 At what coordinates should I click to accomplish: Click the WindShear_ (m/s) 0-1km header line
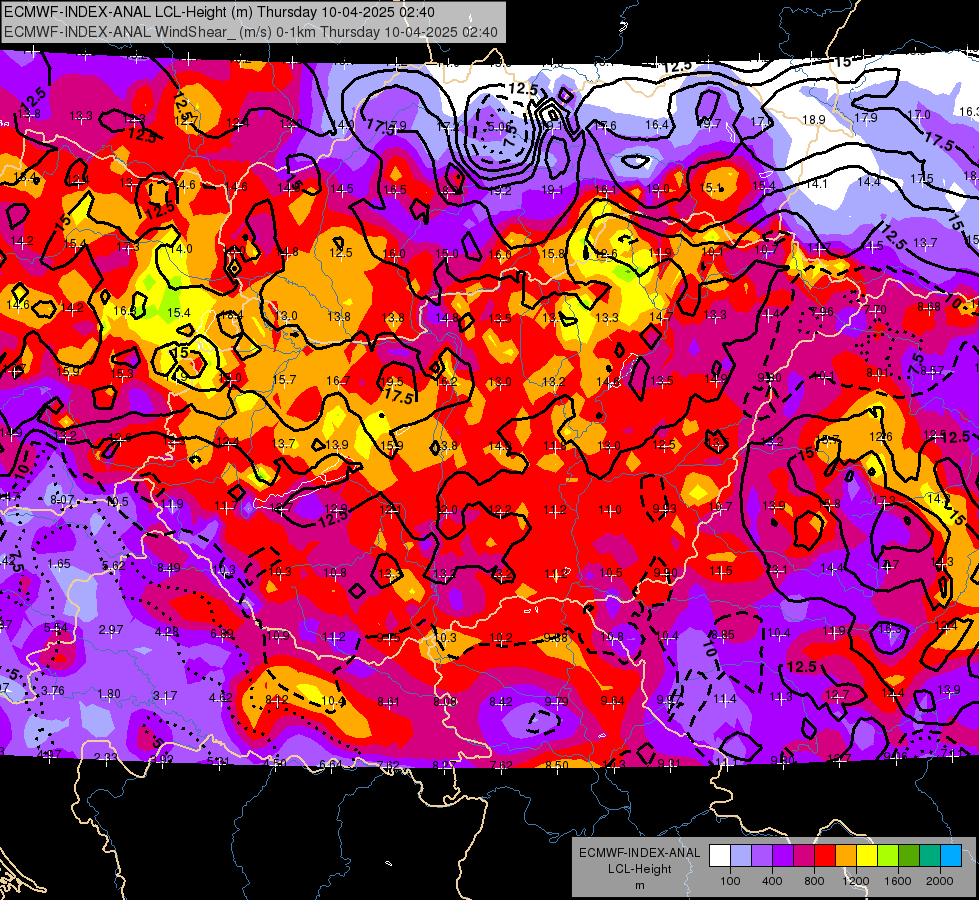tap(251, 32)
